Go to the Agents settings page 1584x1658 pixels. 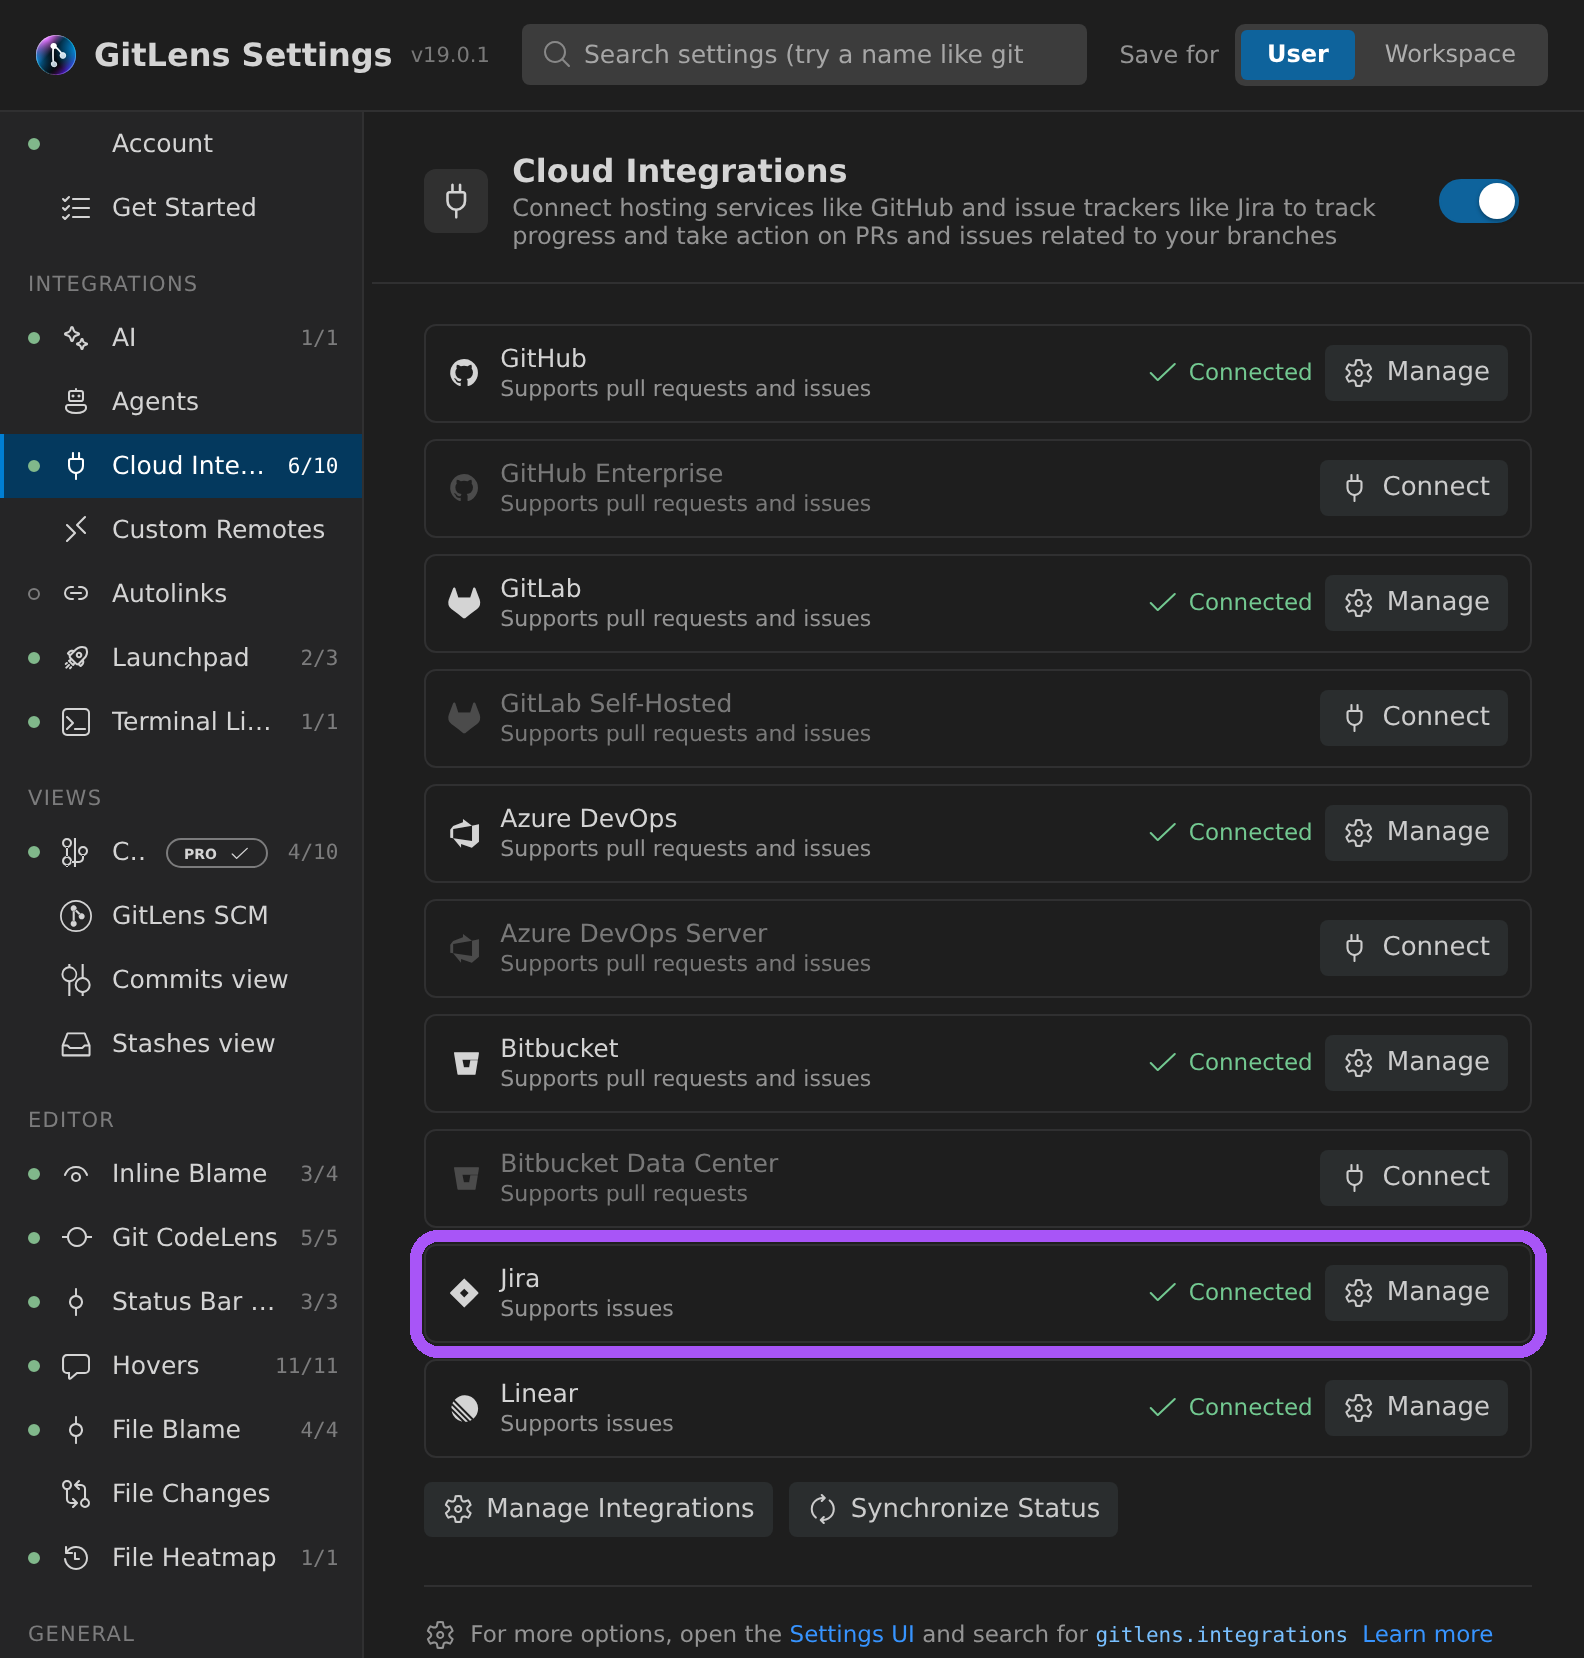click(181, 402)
